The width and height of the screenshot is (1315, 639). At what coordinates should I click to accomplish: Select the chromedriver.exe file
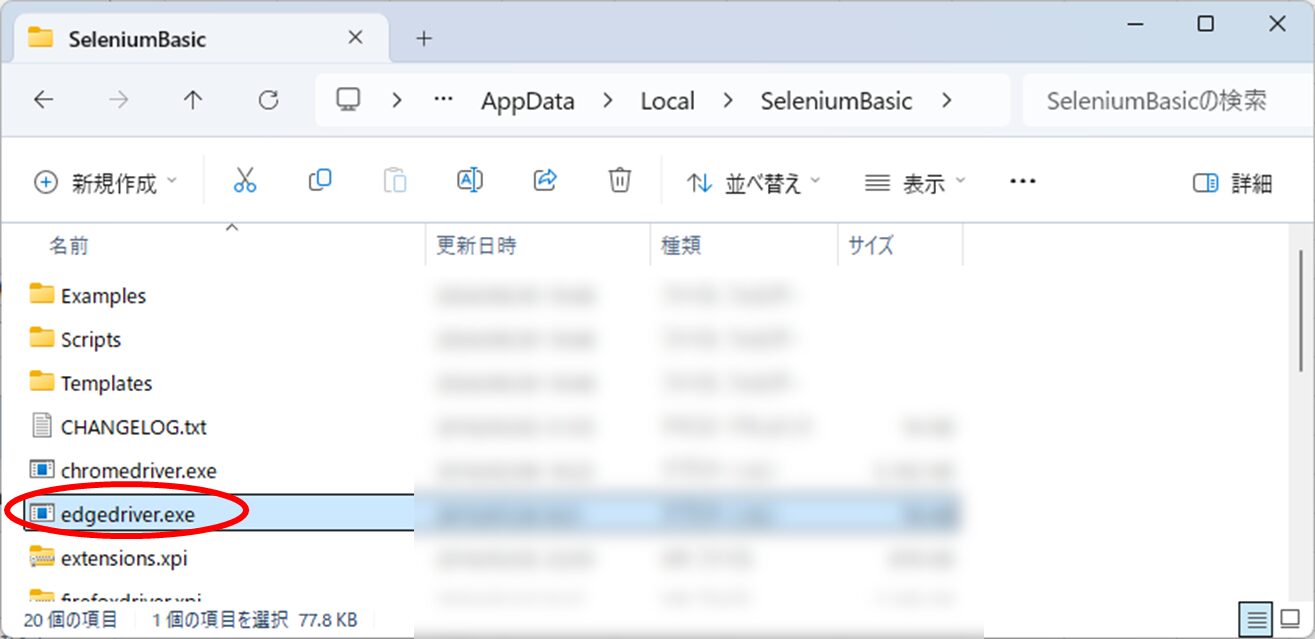tap(138, 470)
